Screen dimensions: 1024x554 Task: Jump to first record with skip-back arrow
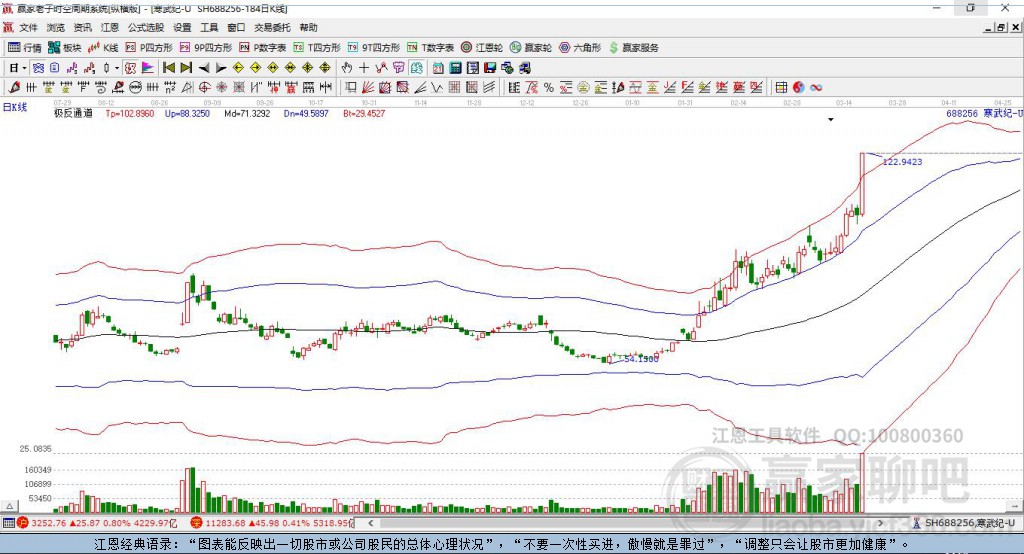[169, 68]
